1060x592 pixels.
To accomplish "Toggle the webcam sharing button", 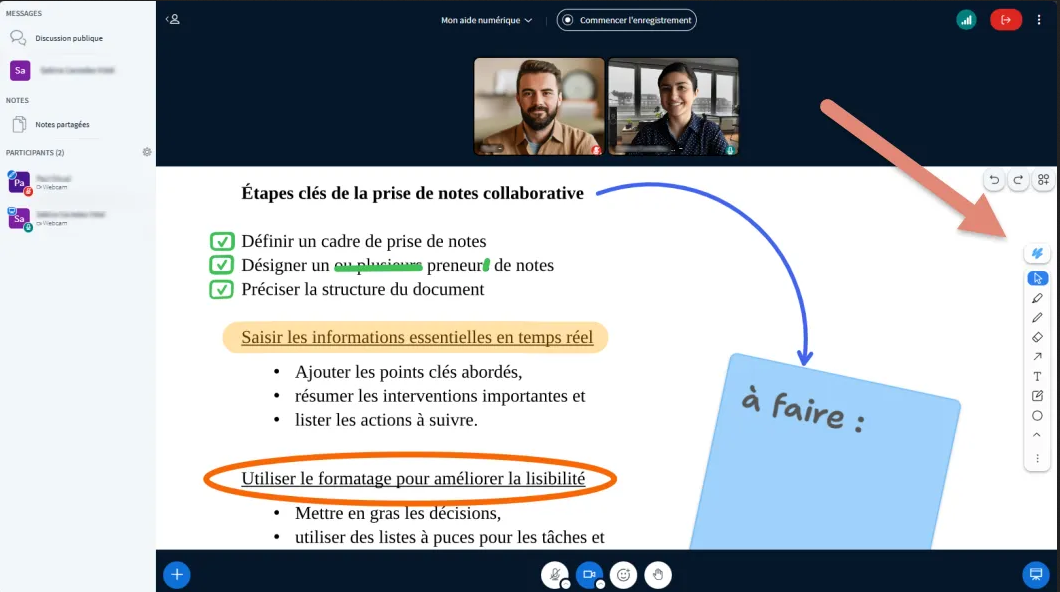I will pos(589,574).
